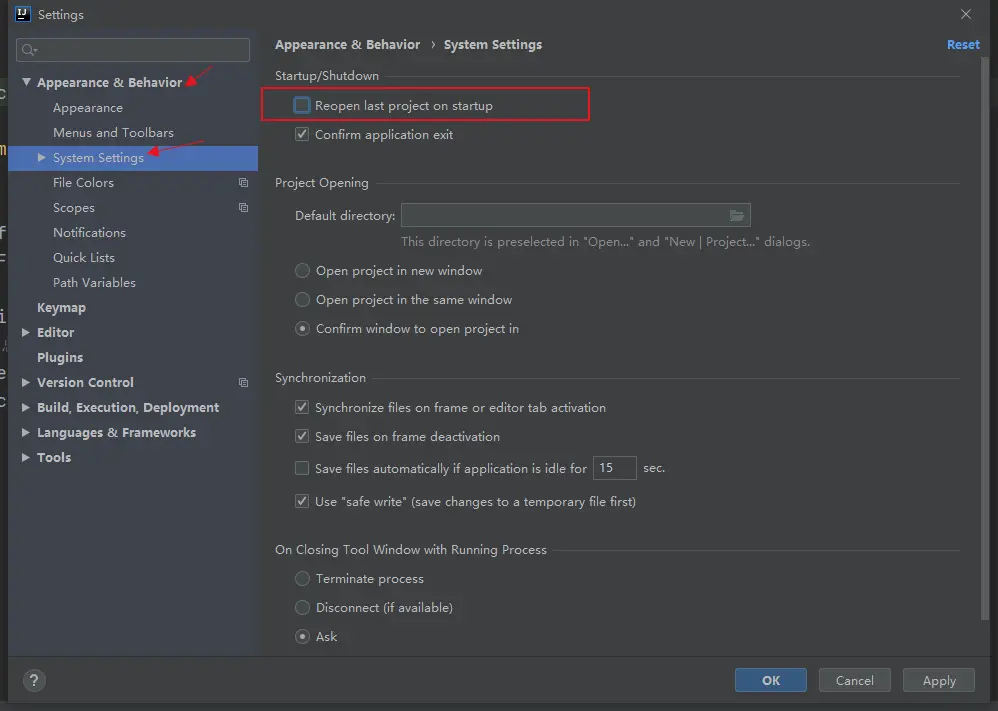Viewport: 998px width, 711px height.
Task: Select the Ask radio option
Action: pyautogui.click(x=302, y=637)
